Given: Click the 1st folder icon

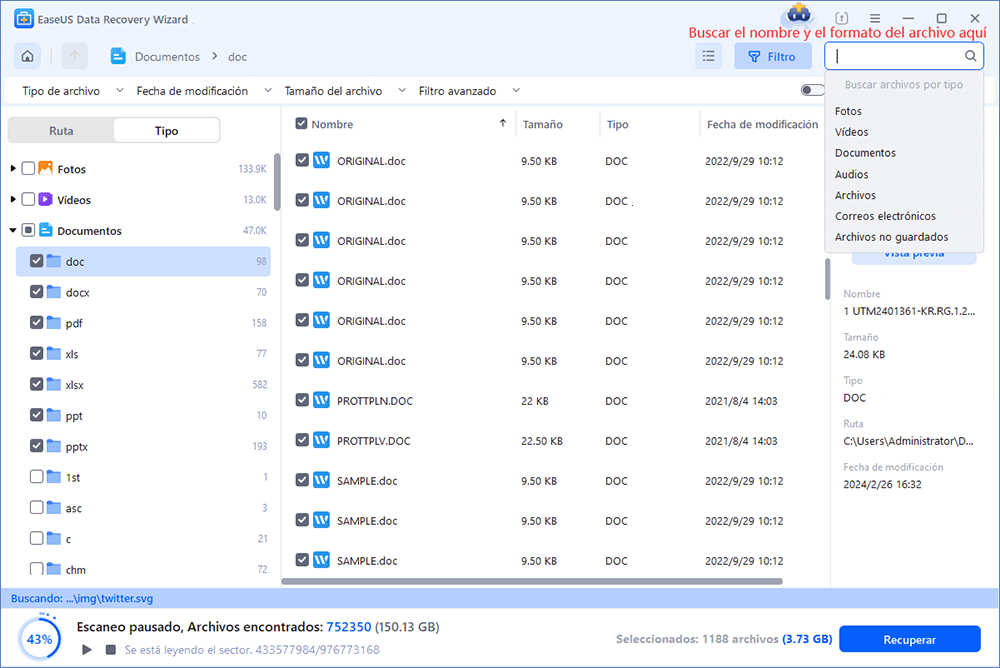Looking at the screenshot, I should tap(54, 477).
